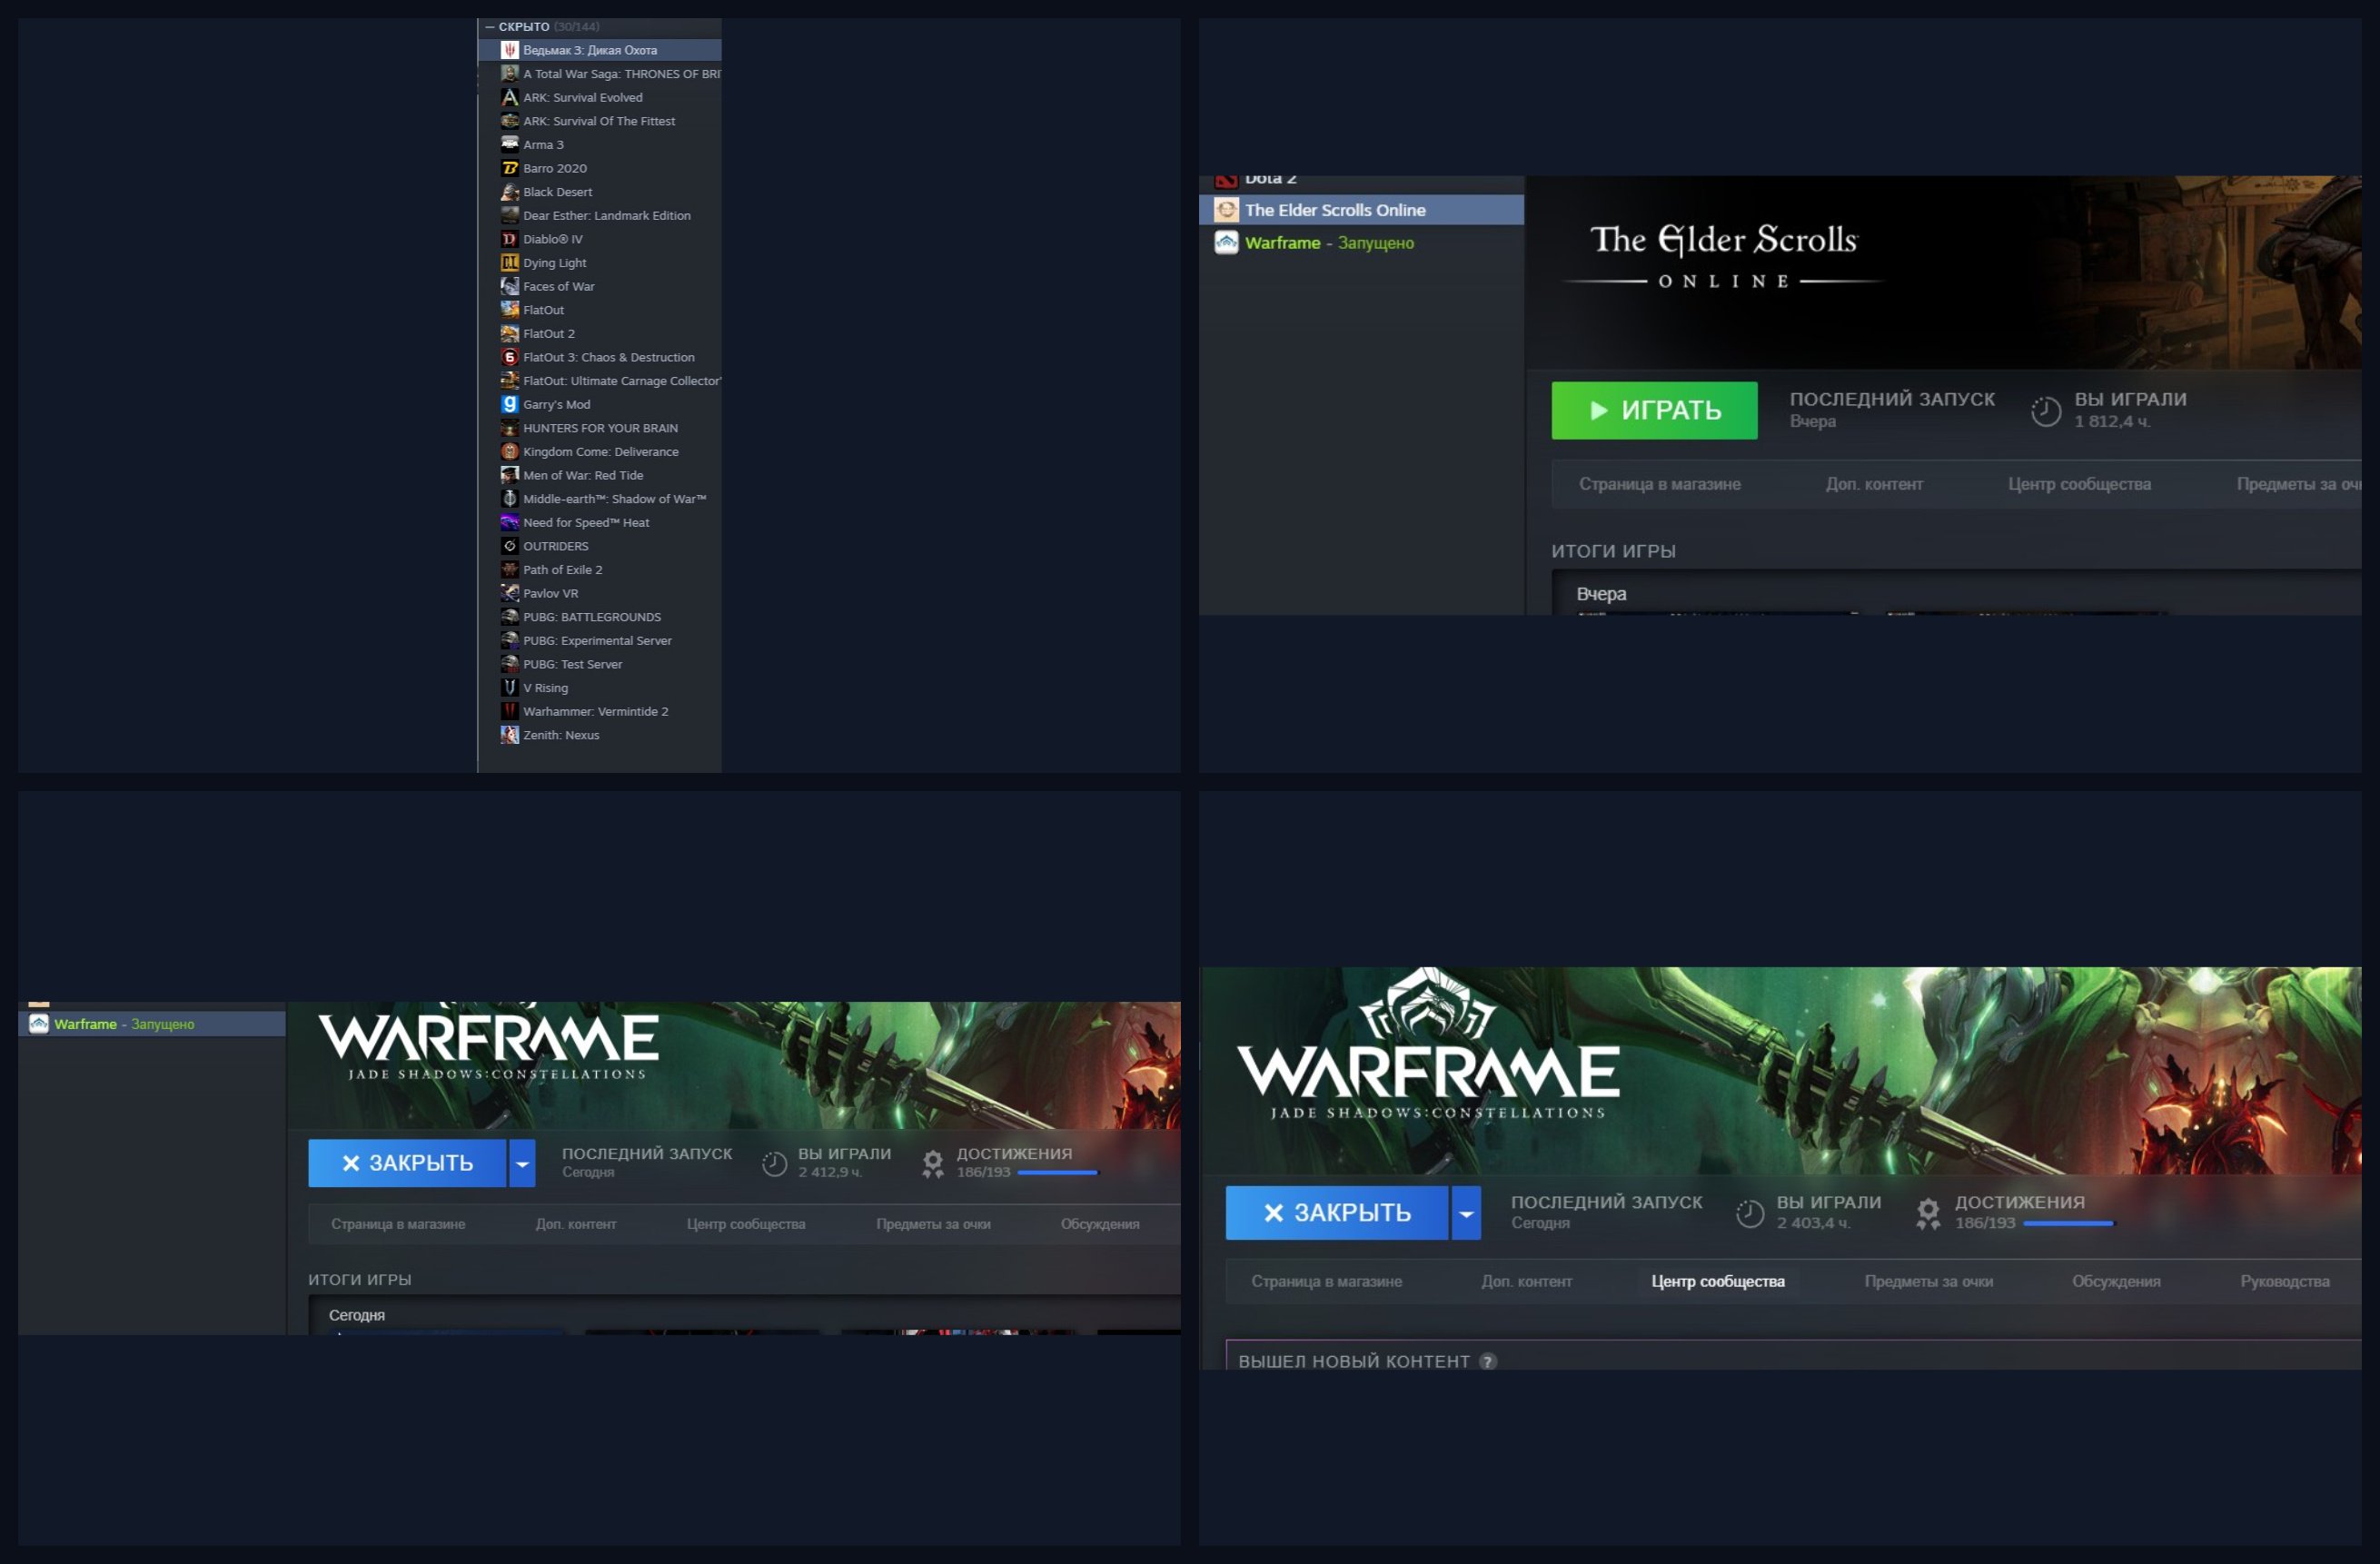Click the FlatOut 3: Chaos & Destruction icon
The width and height of the screenshot is (2380, 1564).
509,357
